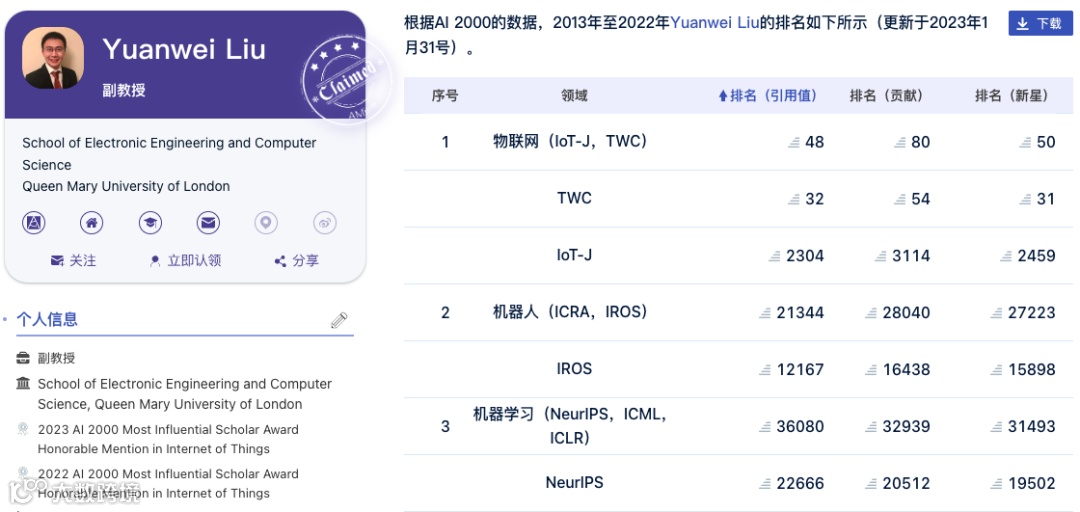This screenshot has width=1080, height=512.
Task: Click the email envelope icon in the circle row
Action: (208, 223)
